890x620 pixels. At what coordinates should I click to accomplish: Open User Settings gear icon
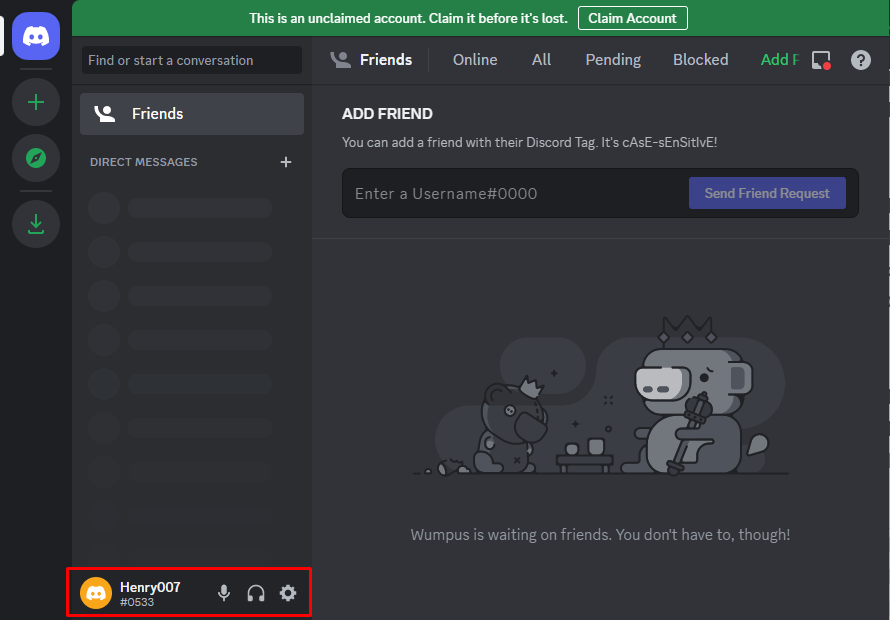click(288, 593)
